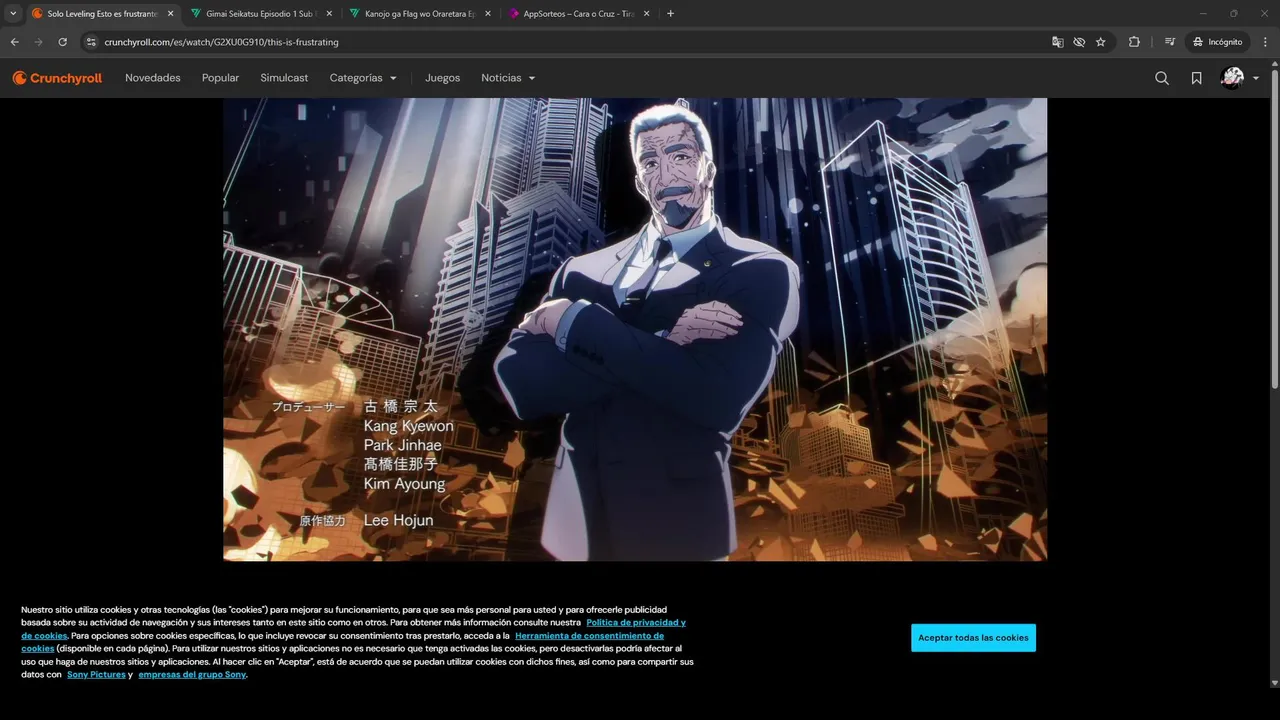The image size is (1280, 720).
Task: Expand the Noticias dropdown
Action: pyautogui.click(x=508, y=78)
